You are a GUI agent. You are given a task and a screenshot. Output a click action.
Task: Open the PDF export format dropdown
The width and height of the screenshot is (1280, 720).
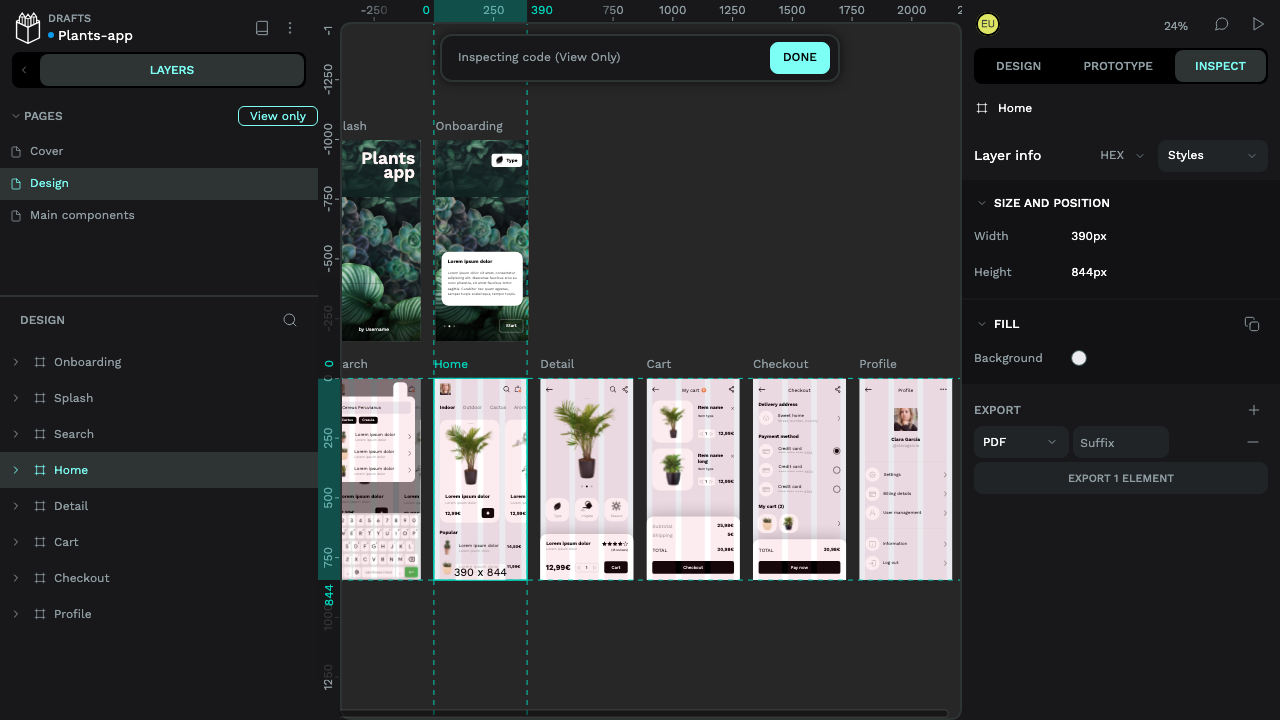tap(1021, 442)
